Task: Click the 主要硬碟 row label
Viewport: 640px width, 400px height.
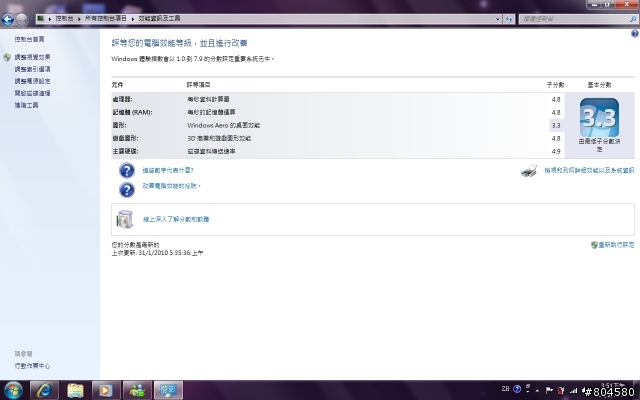Action: tap(125, 151)
